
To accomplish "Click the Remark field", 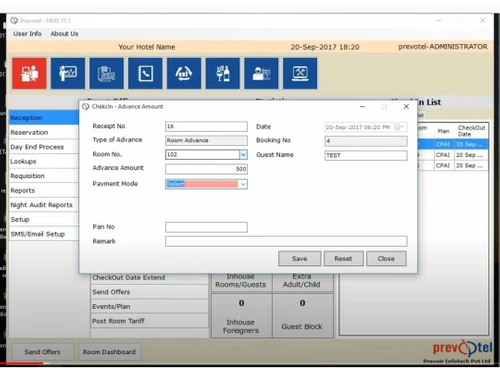I will 286,241.
